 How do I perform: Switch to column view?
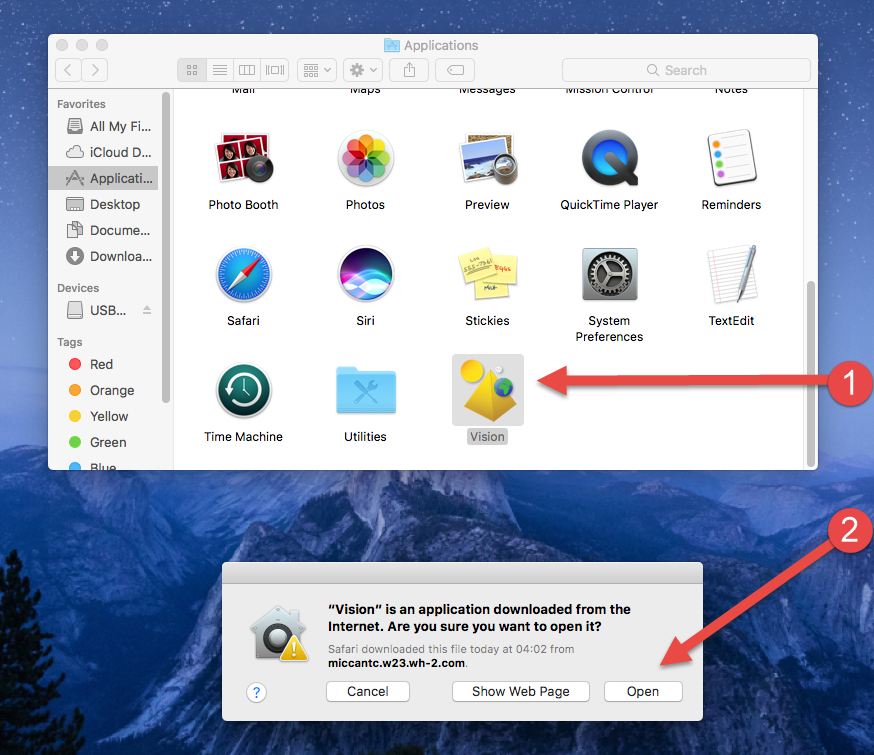(247, 70)
